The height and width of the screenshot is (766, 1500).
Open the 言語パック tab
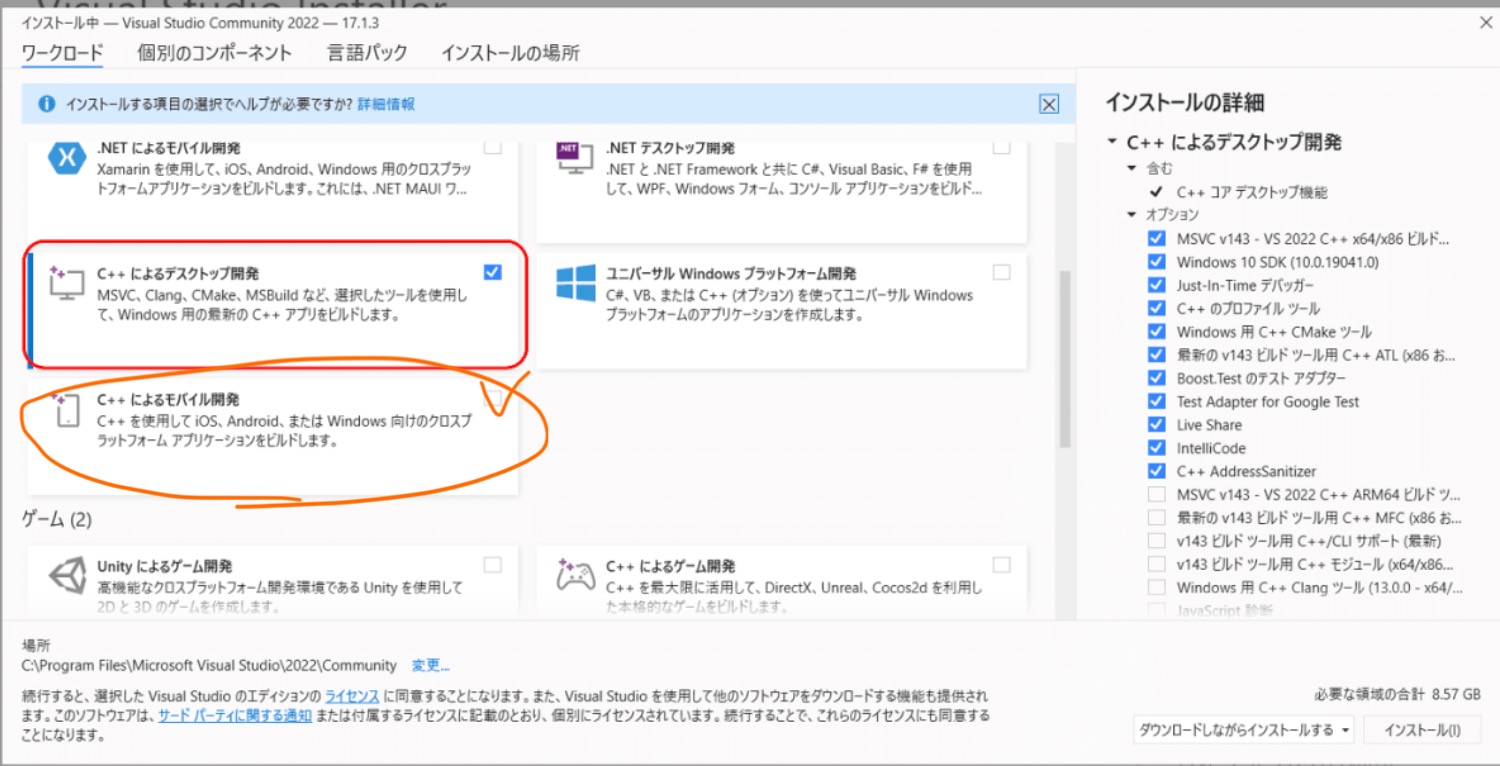coord(367,53)
